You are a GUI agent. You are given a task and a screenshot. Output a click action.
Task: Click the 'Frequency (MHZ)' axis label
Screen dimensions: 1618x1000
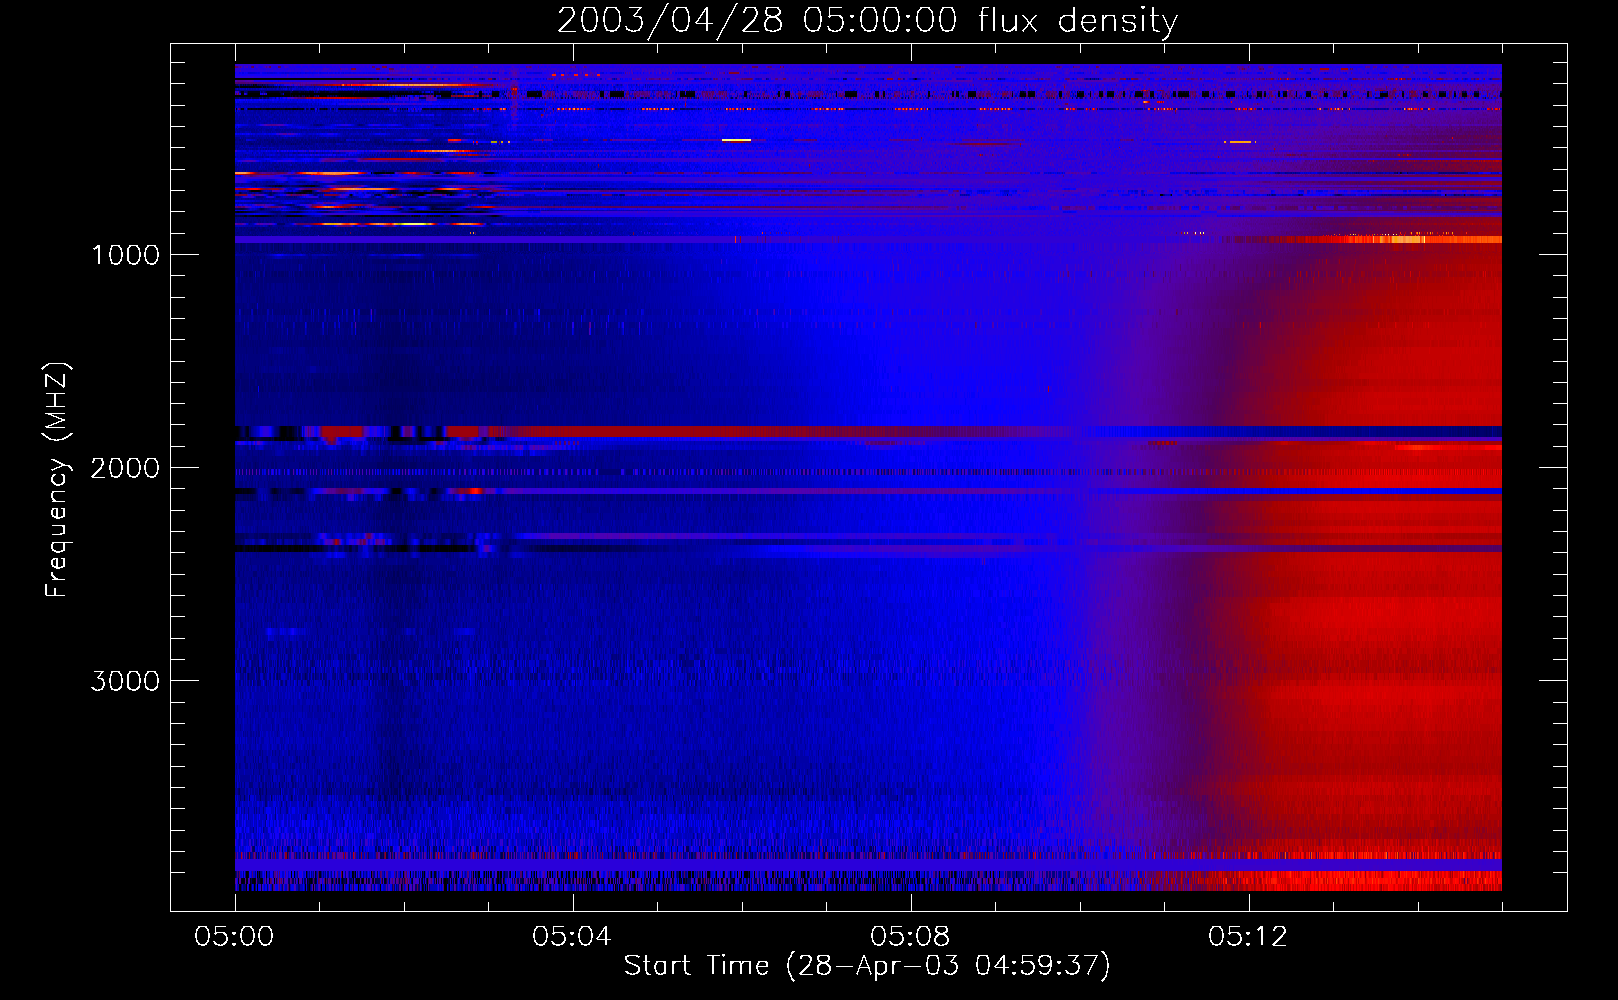[56, 480]
